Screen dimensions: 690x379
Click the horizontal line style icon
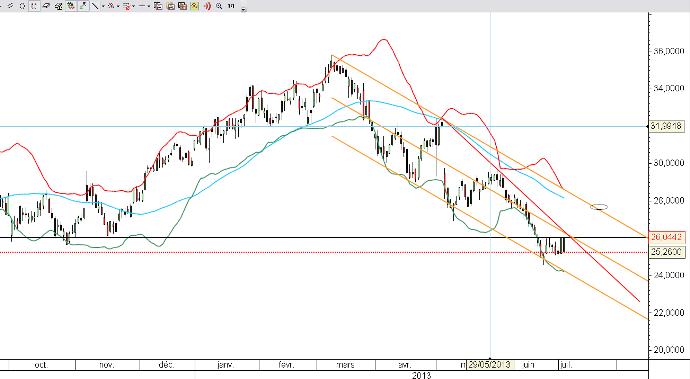142,6
